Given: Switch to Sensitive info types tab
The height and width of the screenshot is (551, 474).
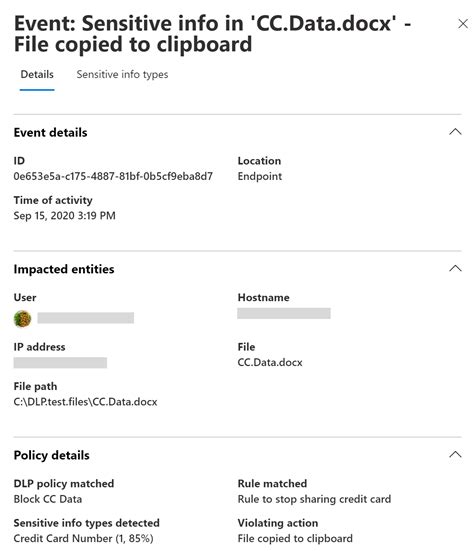Looking at the screenshot, I should point(122,74).
